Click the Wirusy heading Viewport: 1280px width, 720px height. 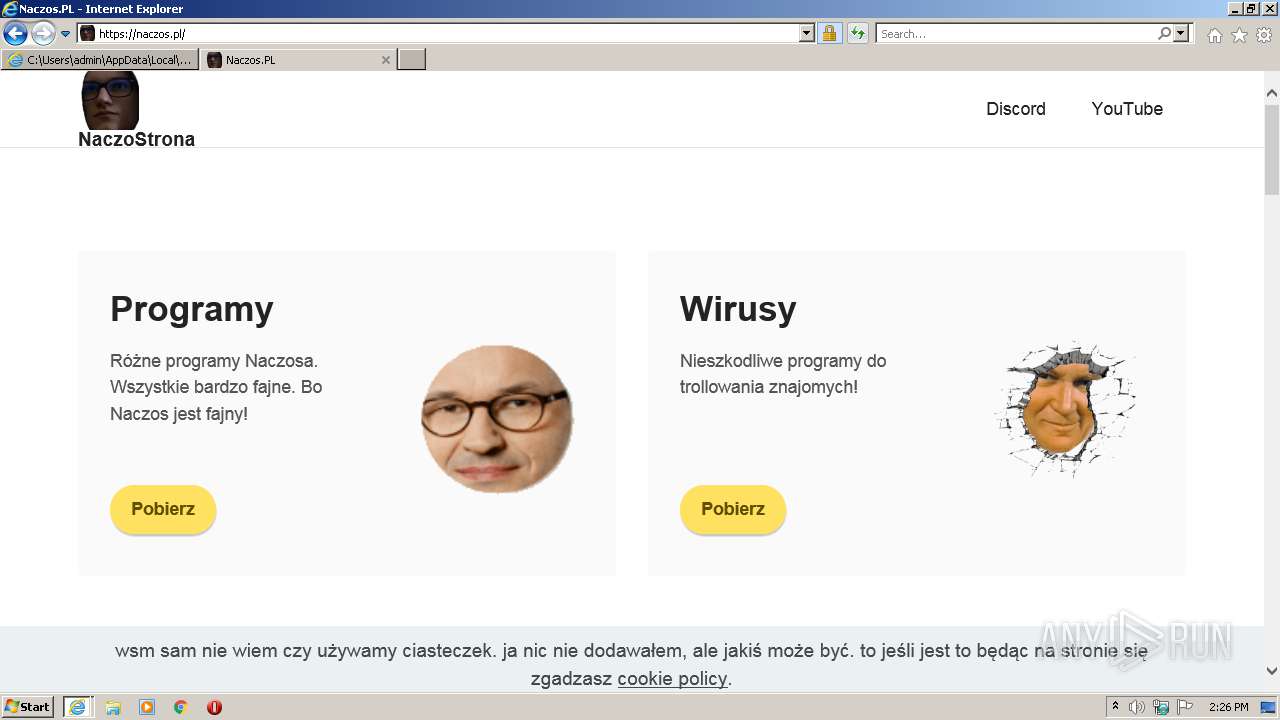pyautogui.click(x=738, y=309)
